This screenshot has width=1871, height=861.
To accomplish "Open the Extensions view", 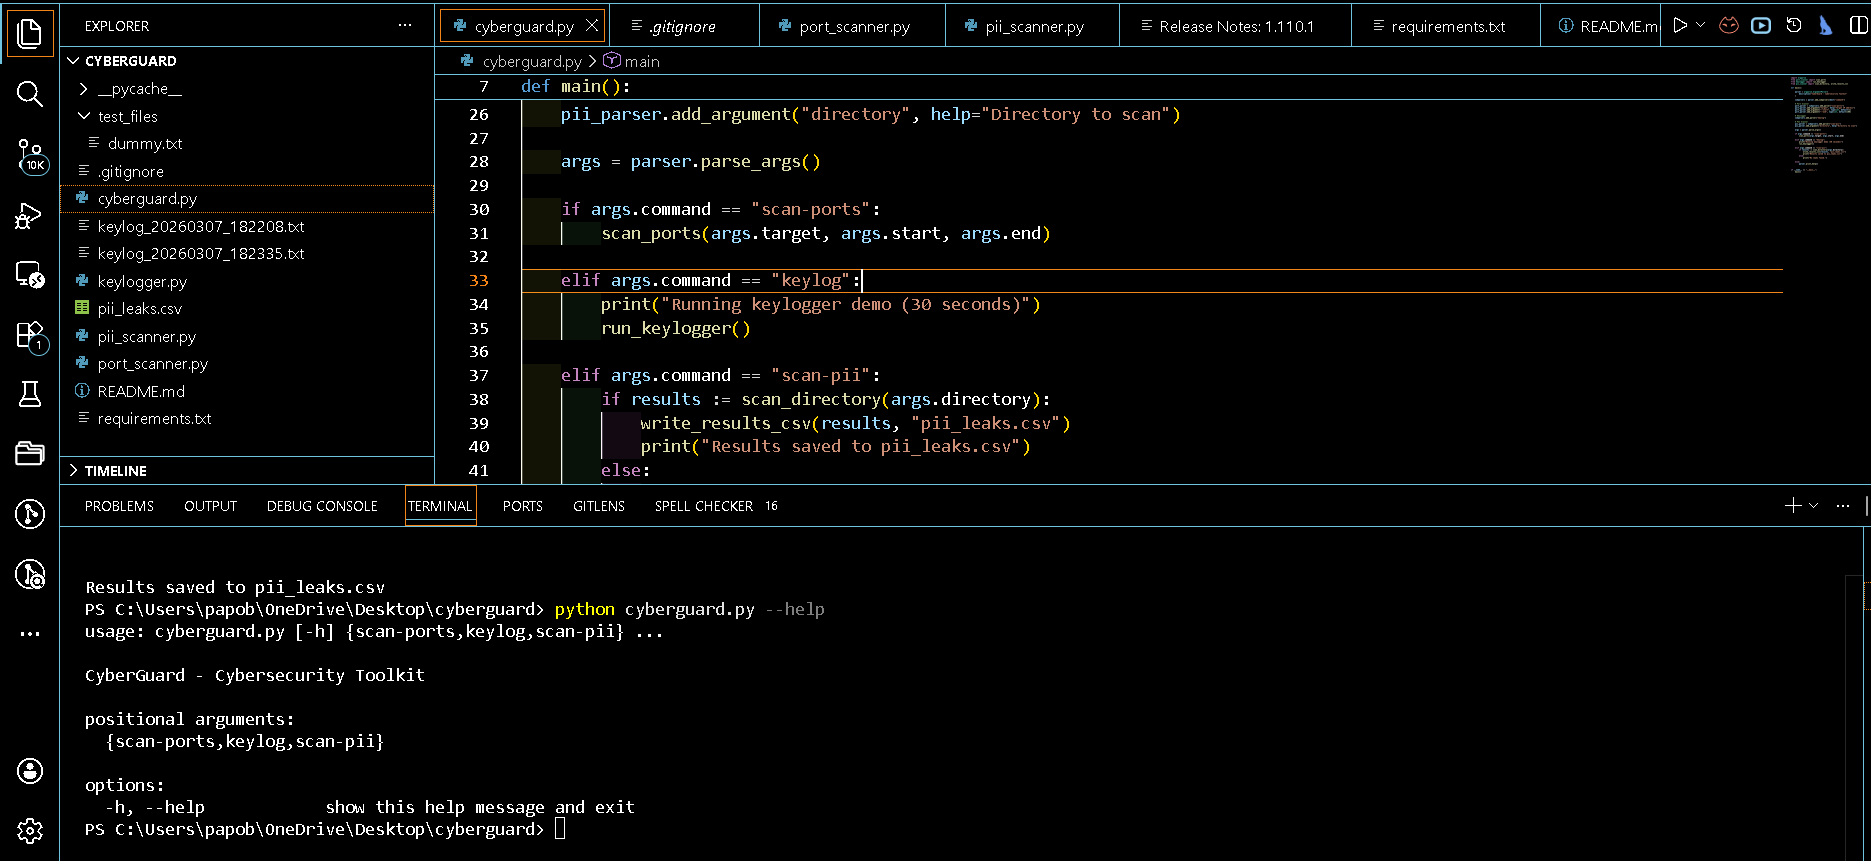I will coord(30,336).
